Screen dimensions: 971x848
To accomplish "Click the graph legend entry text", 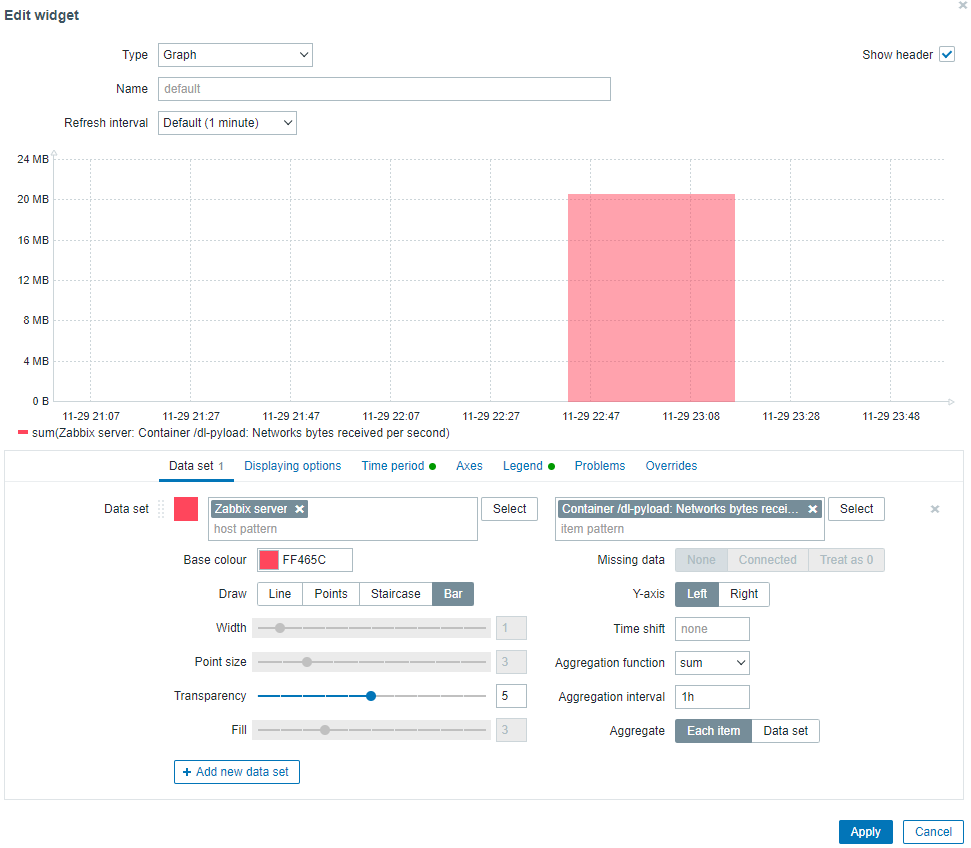I will 240,433.
